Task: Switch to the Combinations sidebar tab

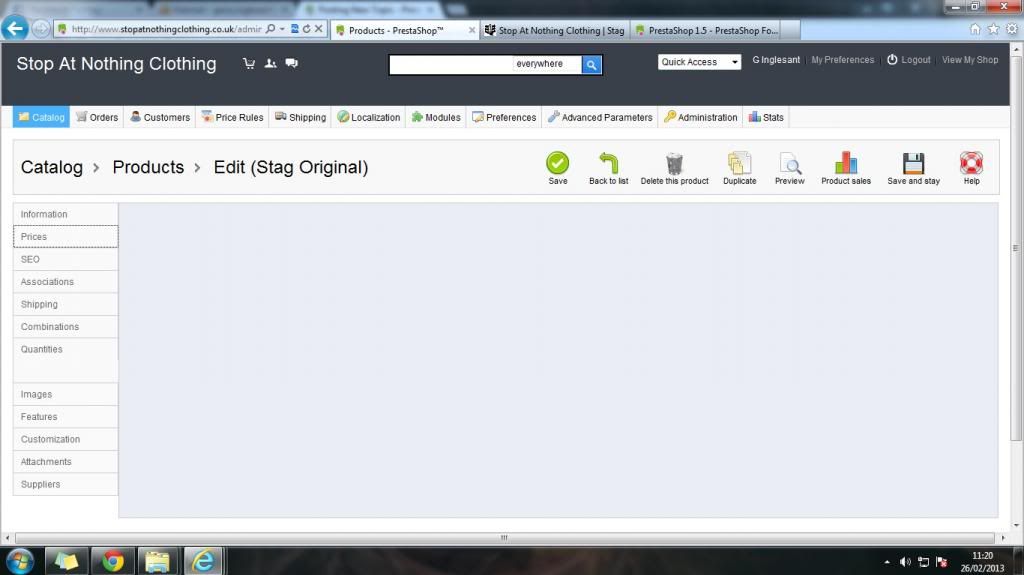Action: point(65,327)
